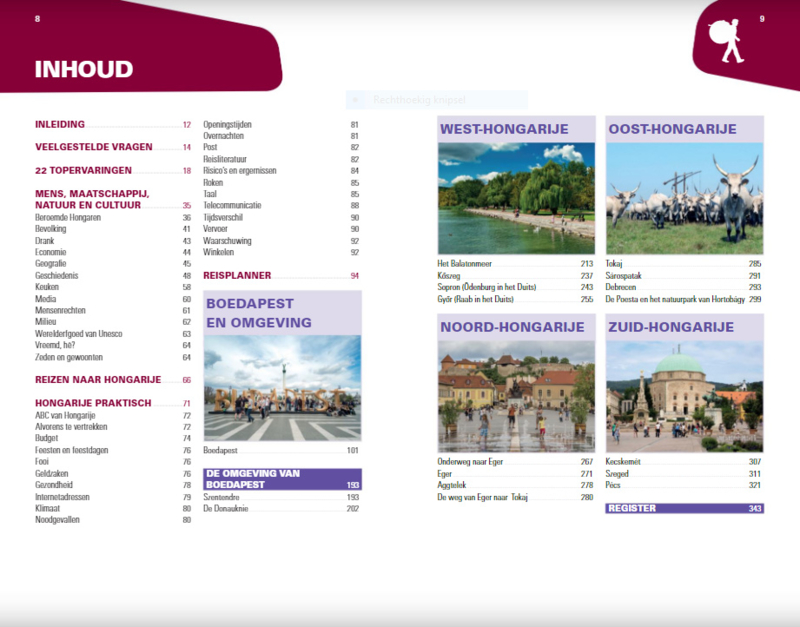Go to the REISPLANNER chapter
The image size is (800, 627).
point(281,275)
